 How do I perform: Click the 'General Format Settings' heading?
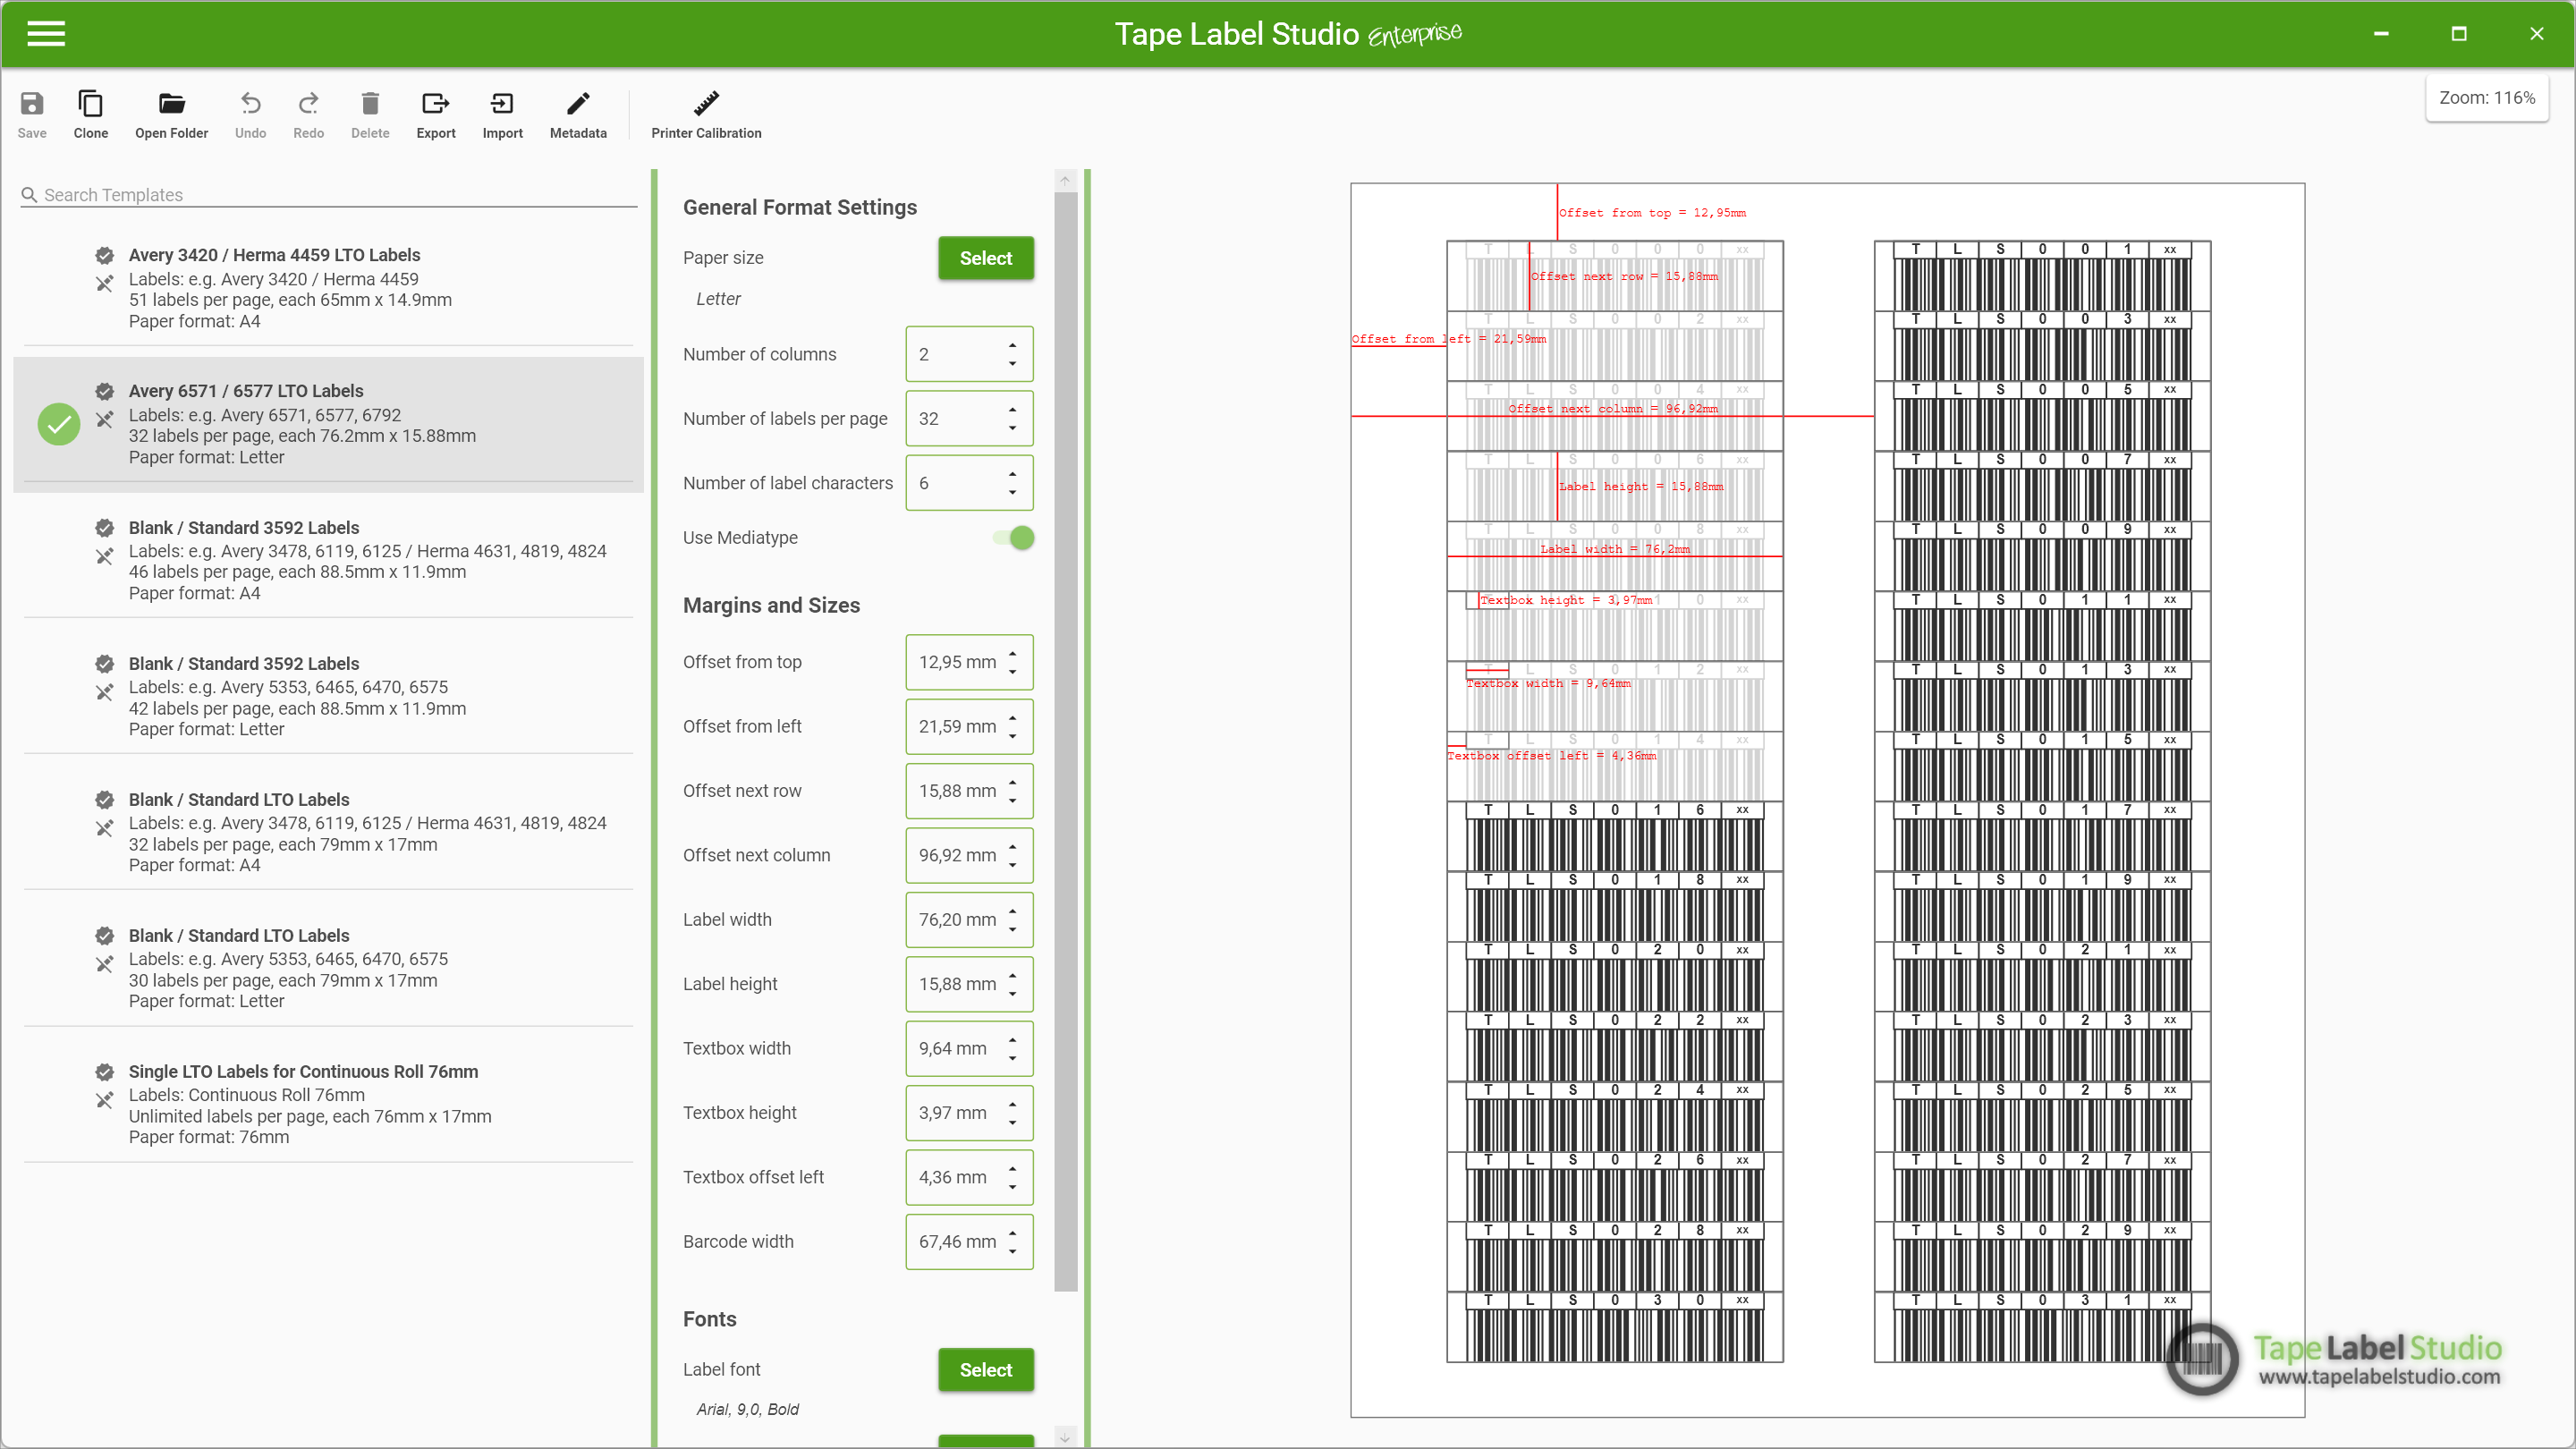[799, 208]
